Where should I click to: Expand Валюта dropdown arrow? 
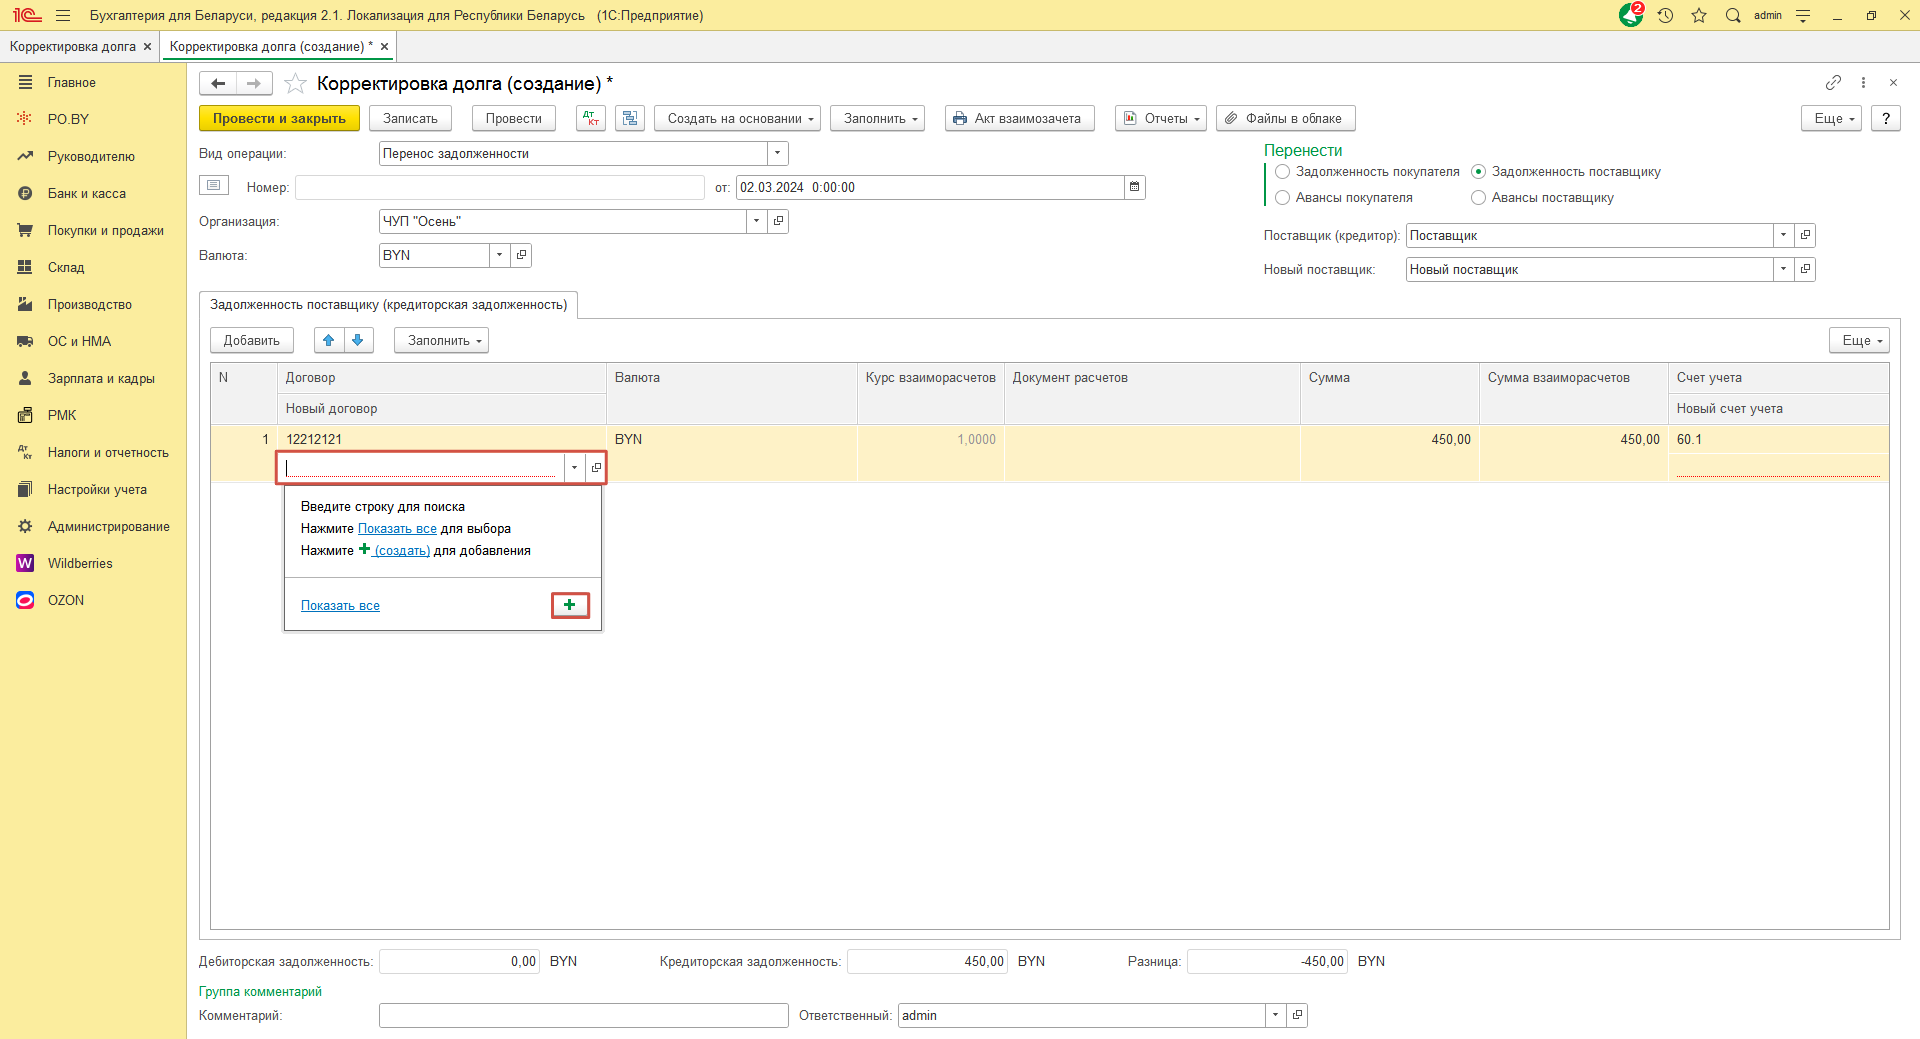(500, 255)
